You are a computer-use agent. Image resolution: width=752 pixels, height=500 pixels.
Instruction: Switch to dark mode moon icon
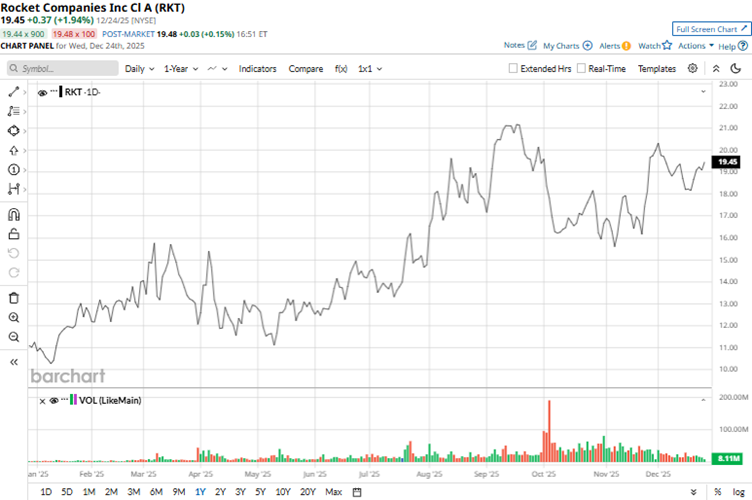click(x=735, y=69)
